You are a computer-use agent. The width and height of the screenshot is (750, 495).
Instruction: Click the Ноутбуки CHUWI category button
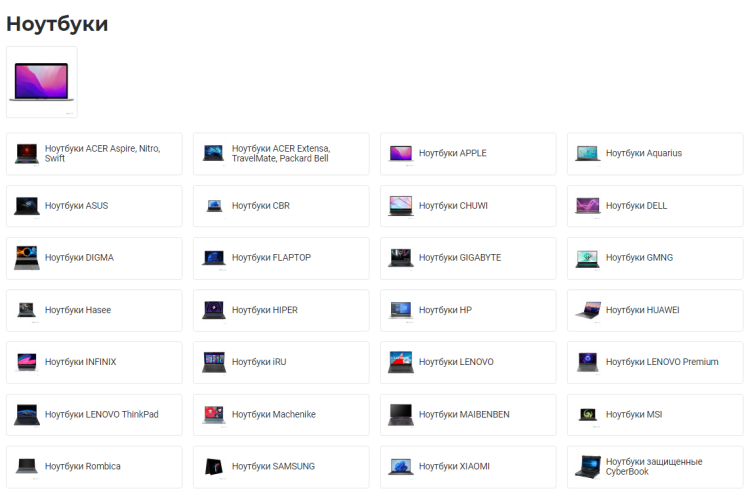[453, 206]
